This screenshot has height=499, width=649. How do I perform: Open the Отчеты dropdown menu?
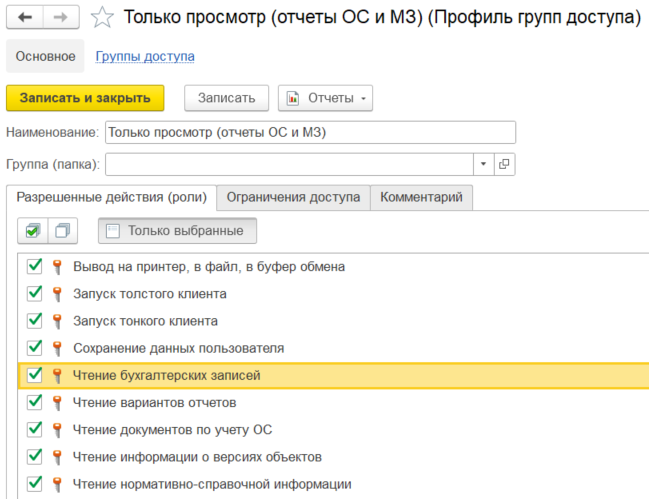pyautogui.click(x=325, y=98)
